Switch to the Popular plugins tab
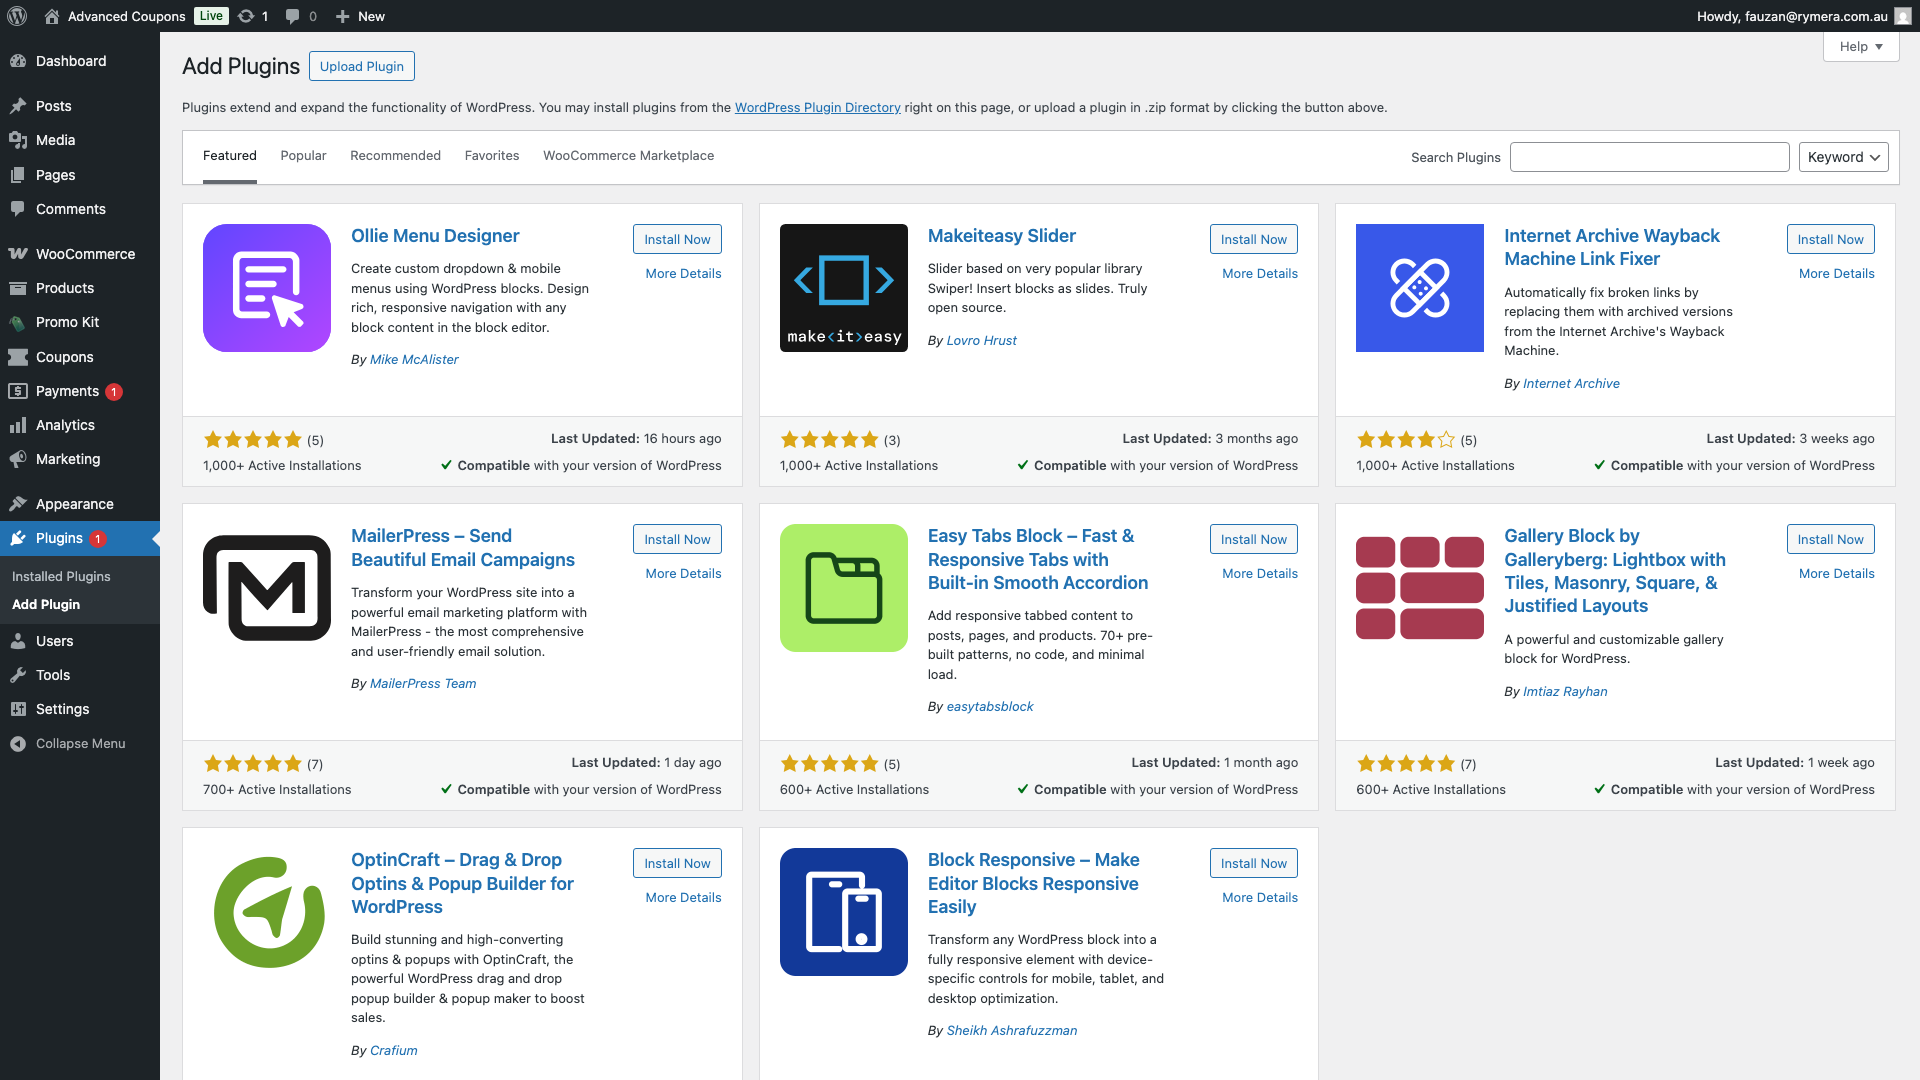Viewport: 1920px width, 1080px height. (303, 155)
